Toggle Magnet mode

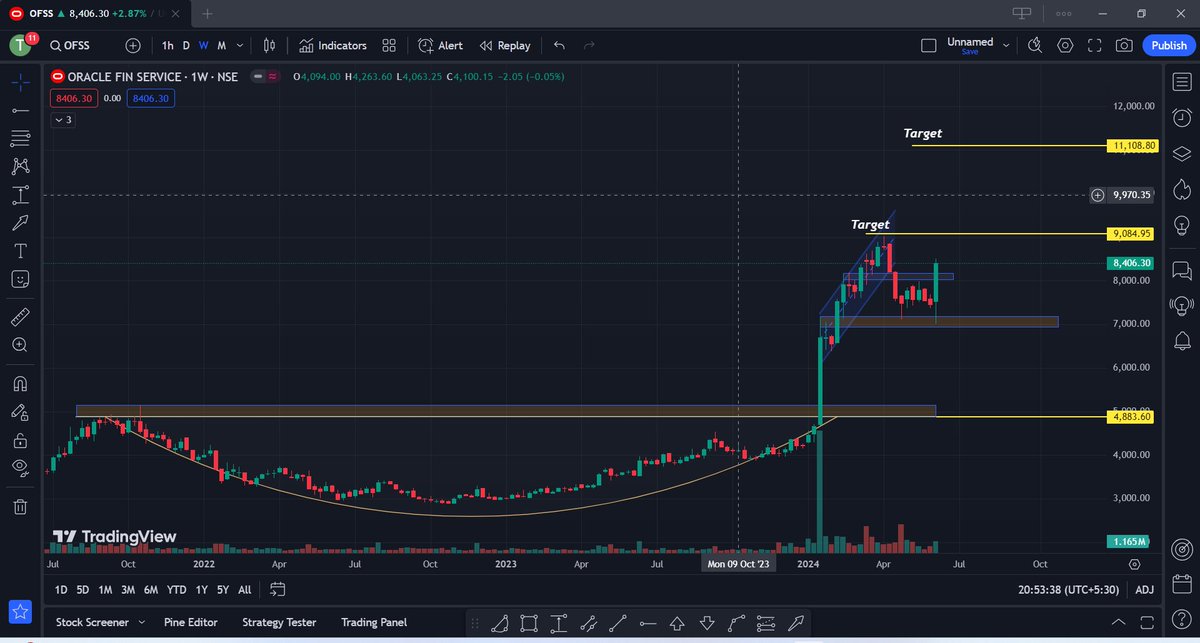(x=20, y=383)
